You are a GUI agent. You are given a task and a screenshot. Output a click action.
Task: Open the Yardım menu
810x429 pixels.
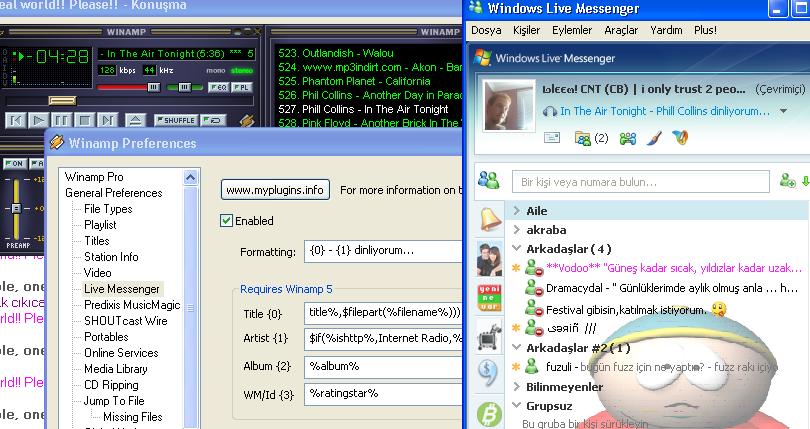point(666,30)
